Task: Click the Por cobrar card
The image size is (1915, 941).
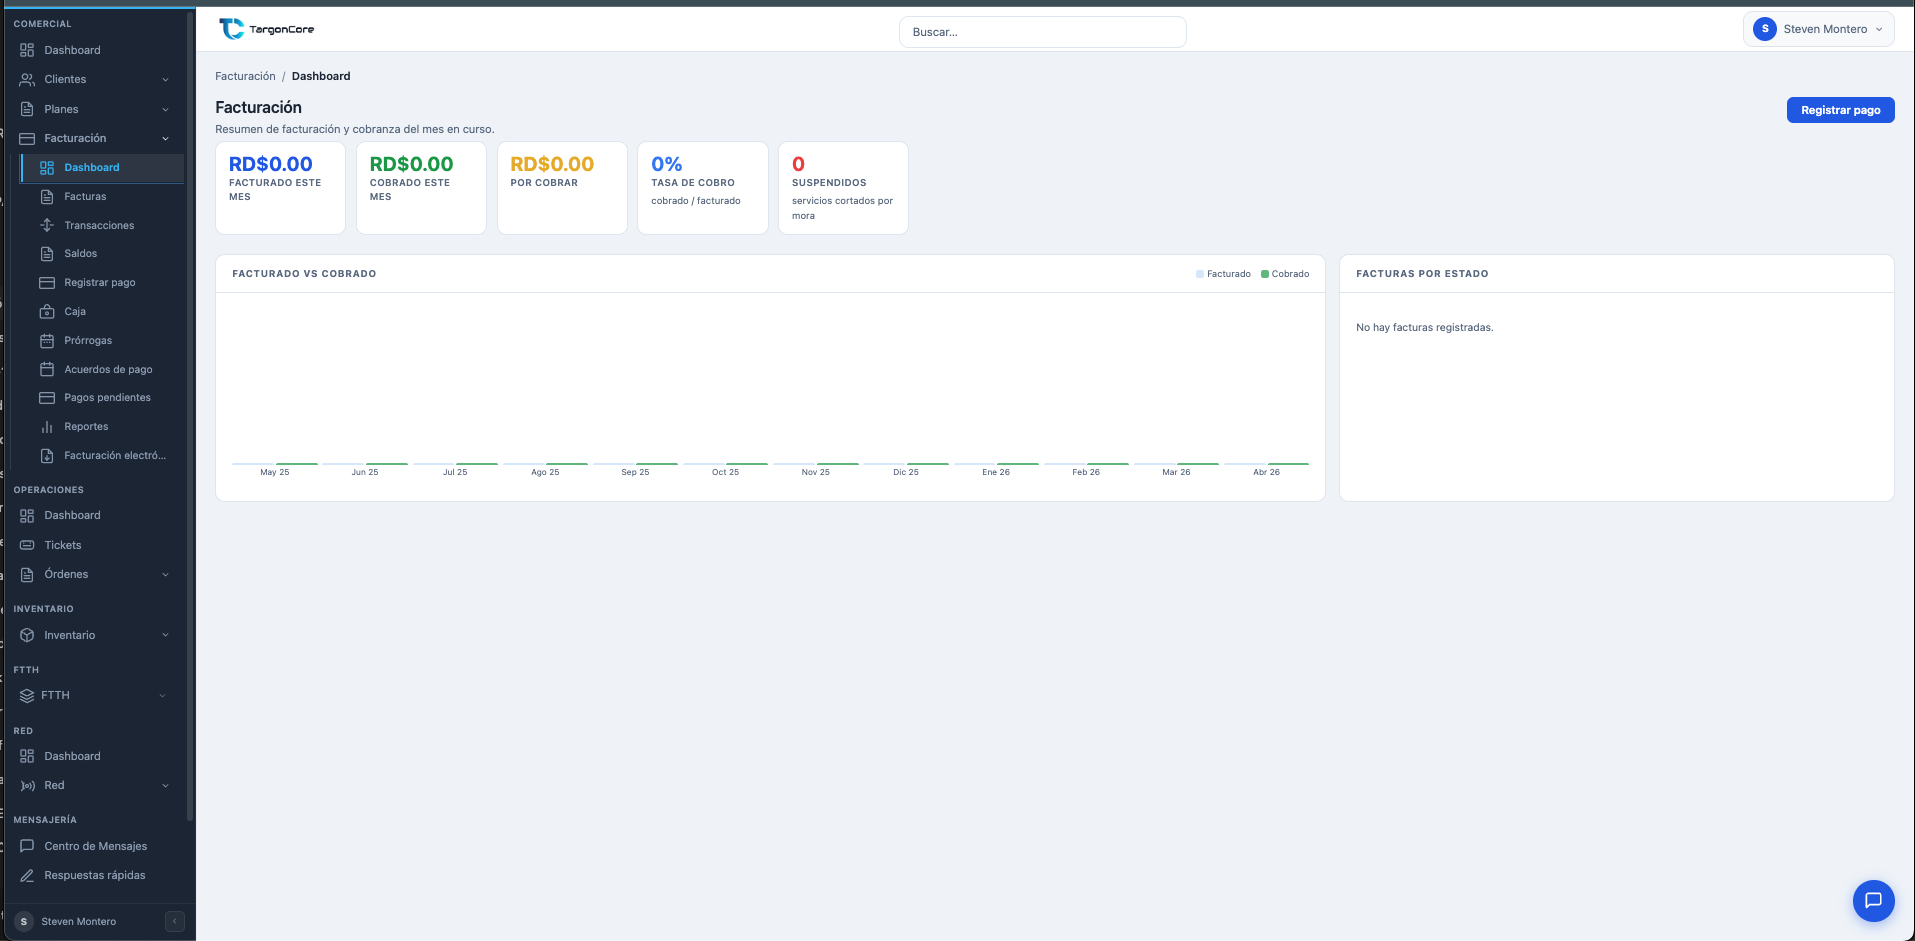Action: click(562, 188)
